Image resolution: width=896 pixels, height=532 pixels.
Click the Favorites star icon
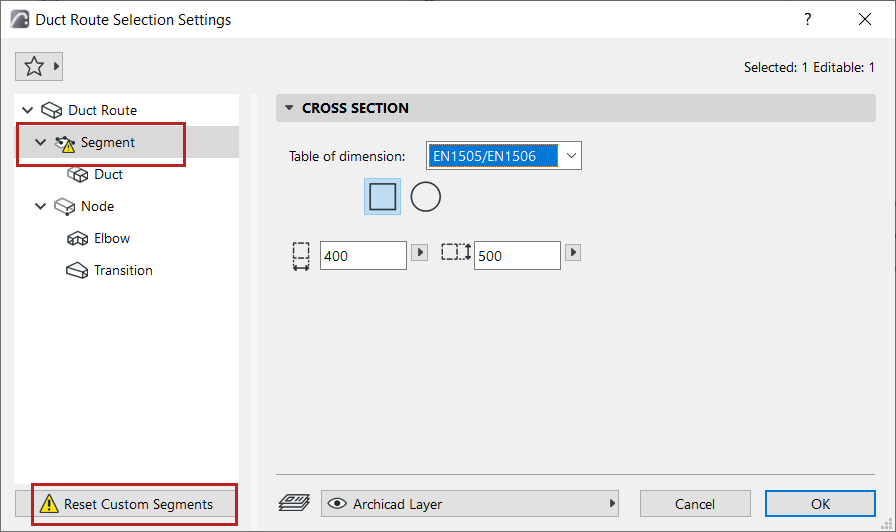[34, 67]
